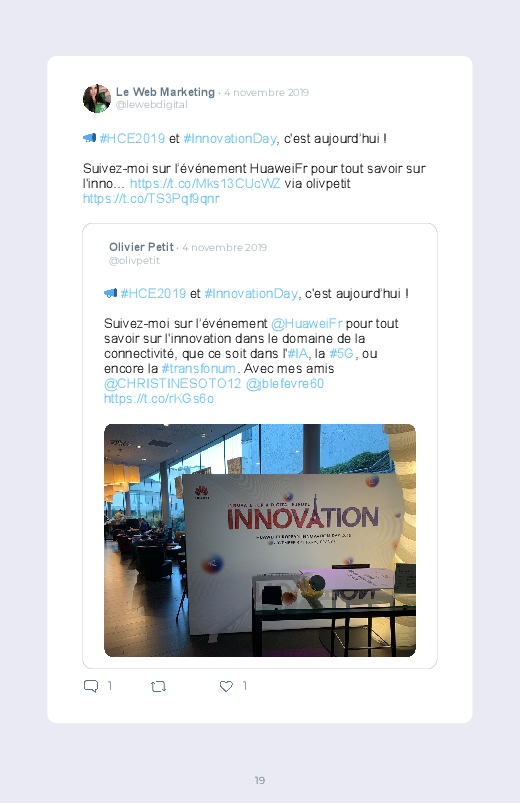Open the Innovation event photo

pyautogui.click(x=260, y=540)
